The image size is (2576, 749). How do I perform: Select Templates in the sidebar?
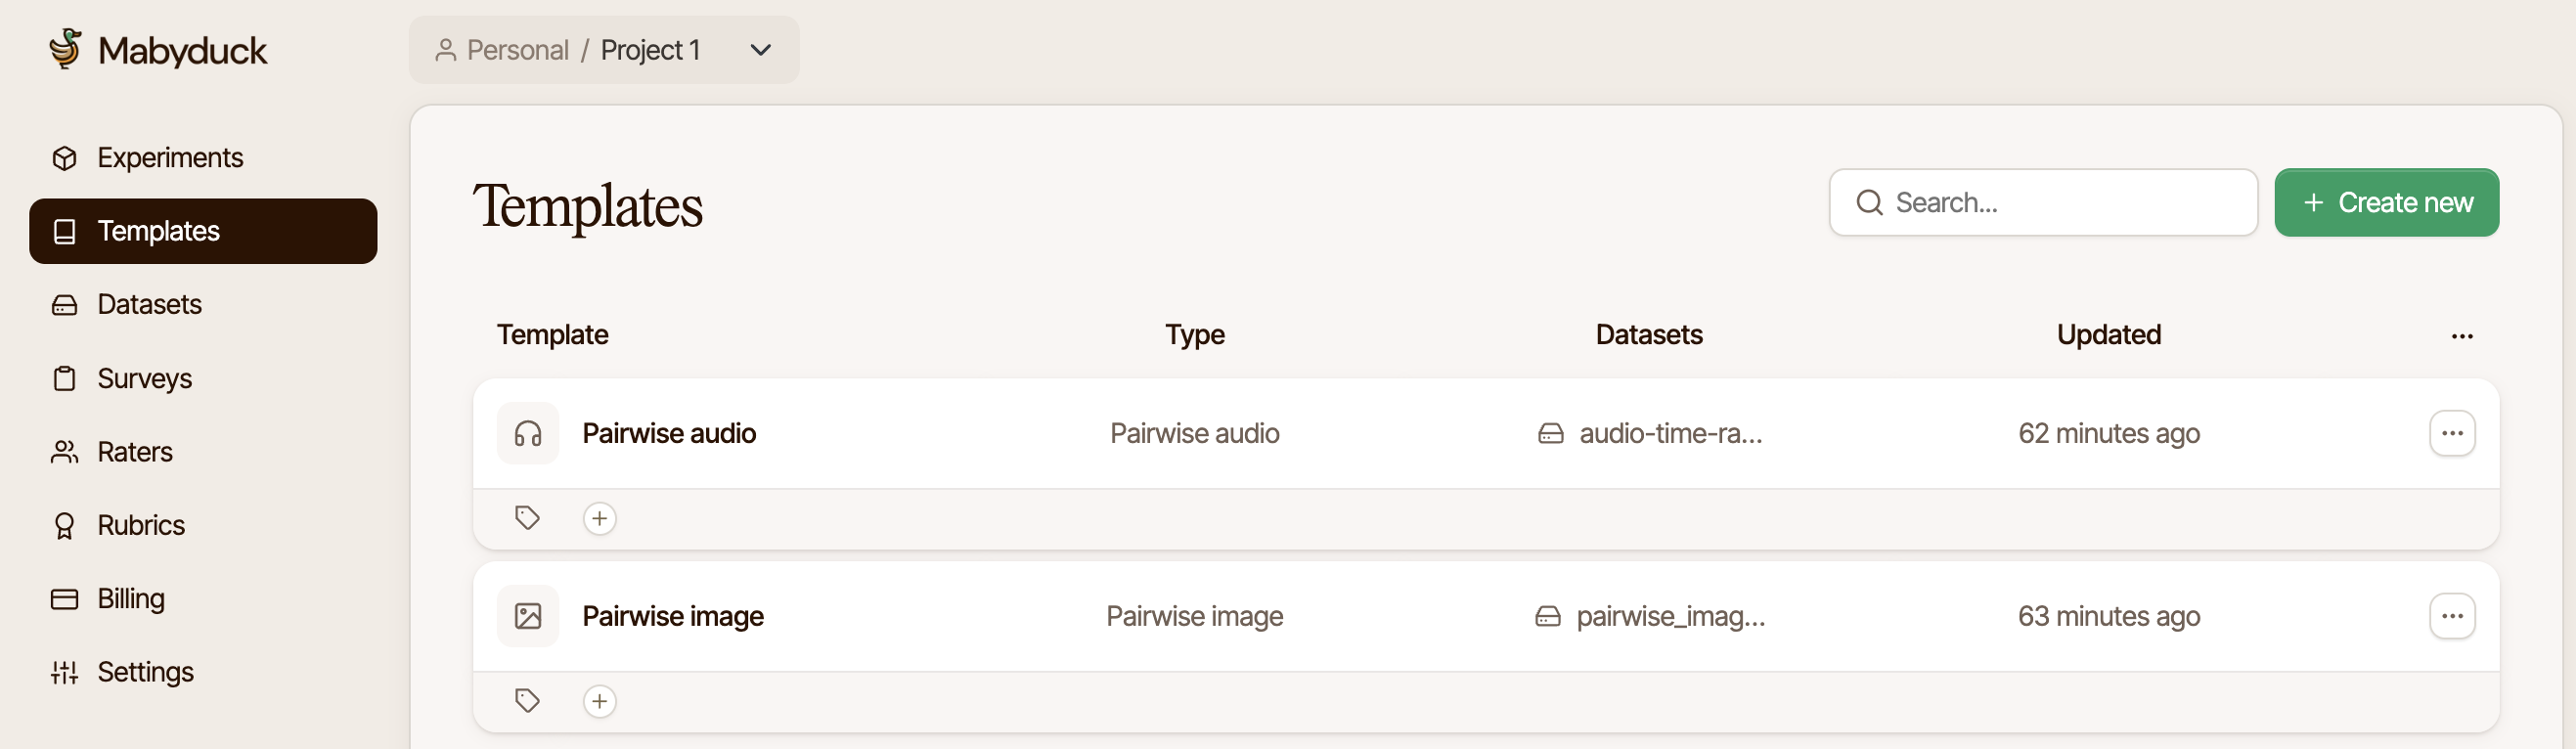point(203,231)
